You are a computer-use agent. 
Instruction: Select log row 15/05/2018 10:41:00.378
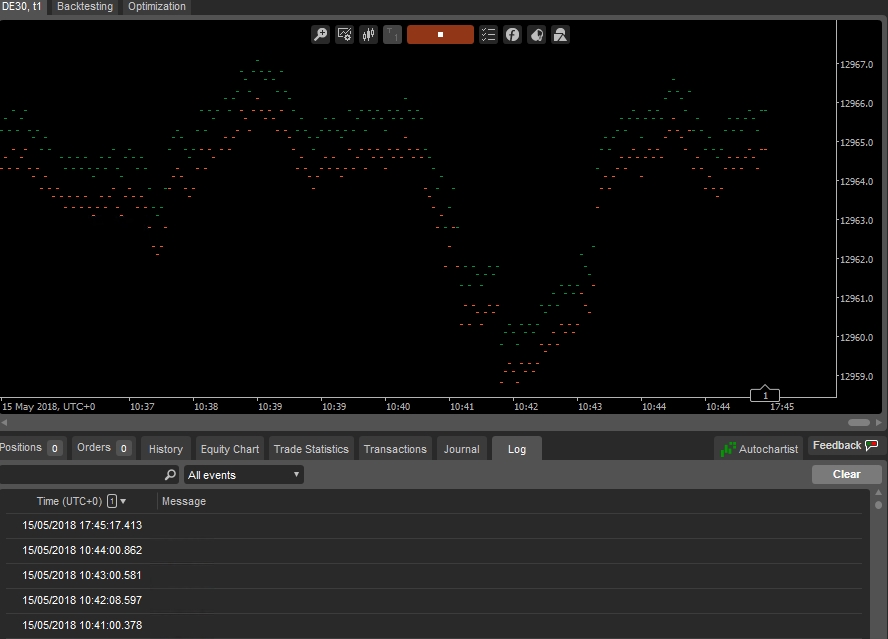(434, 625)
